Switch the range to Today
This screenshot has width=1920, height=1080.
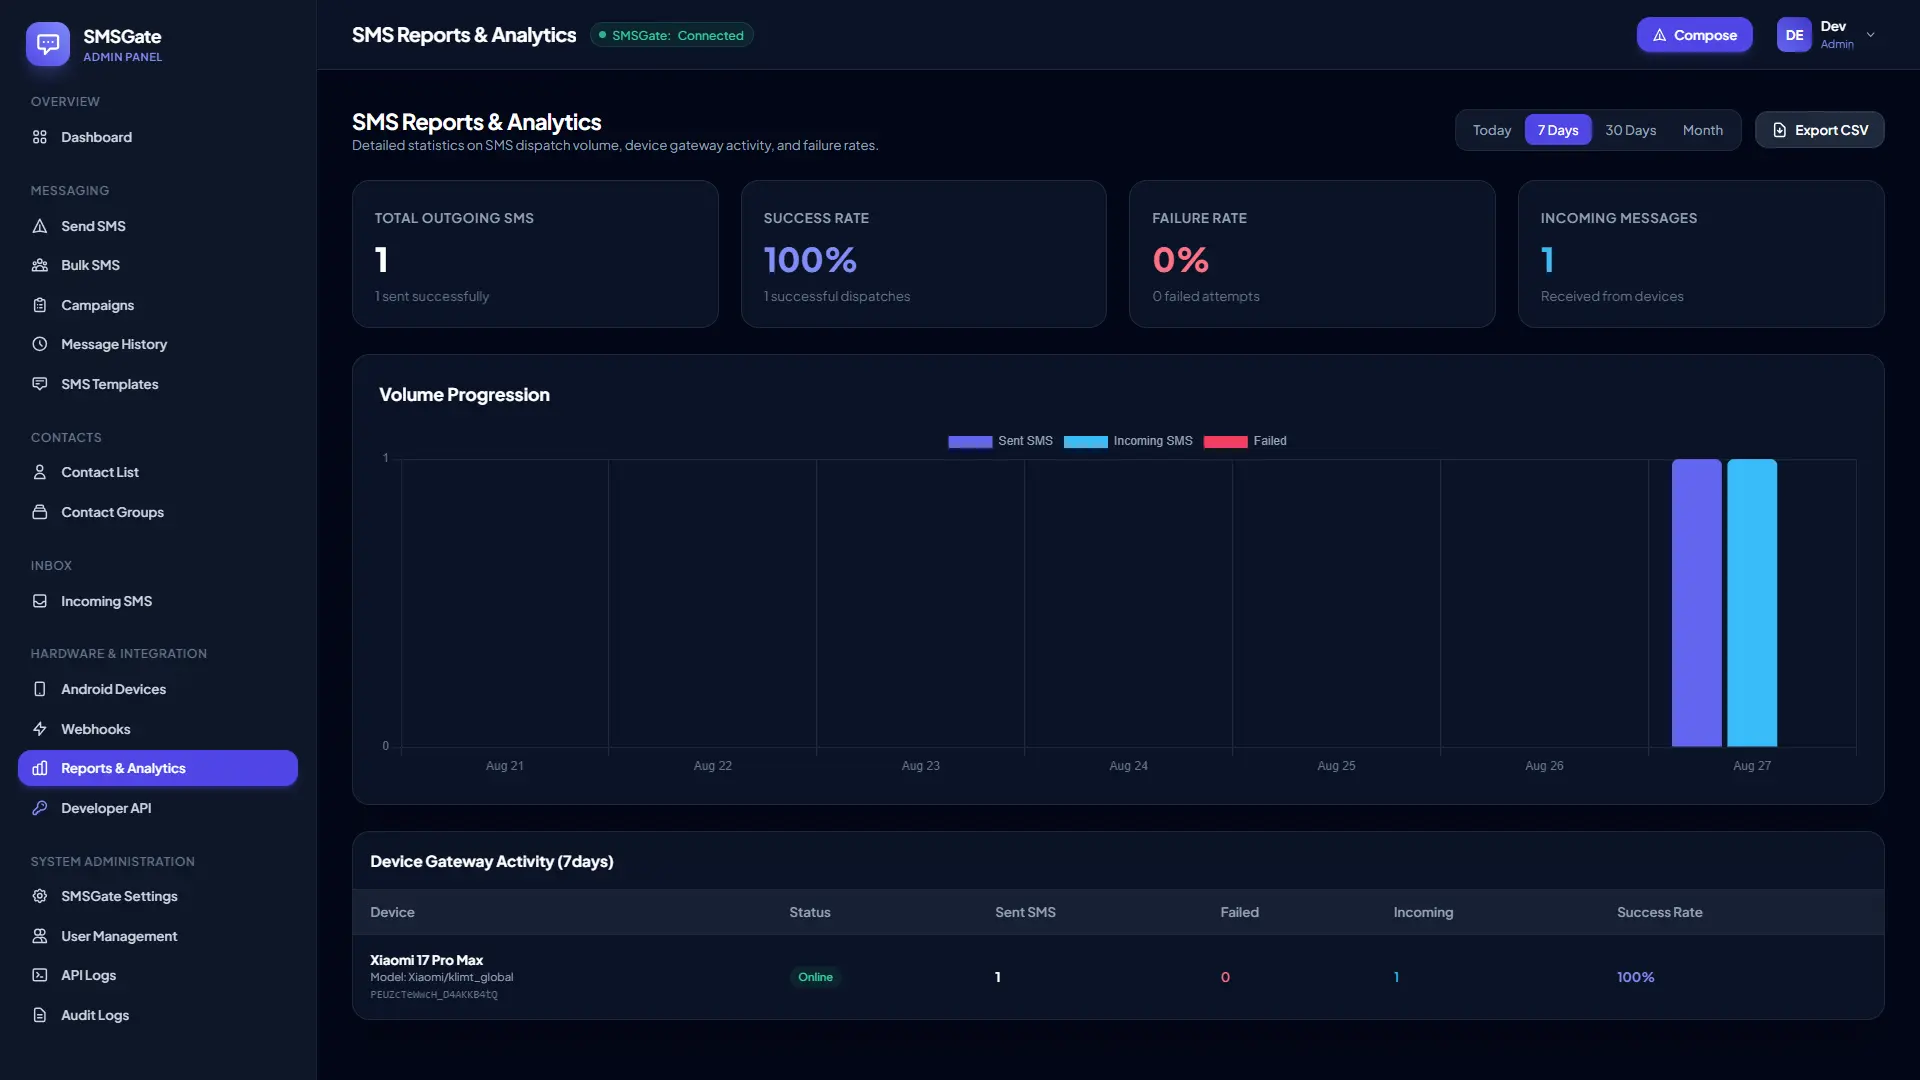click(1491, 130)
